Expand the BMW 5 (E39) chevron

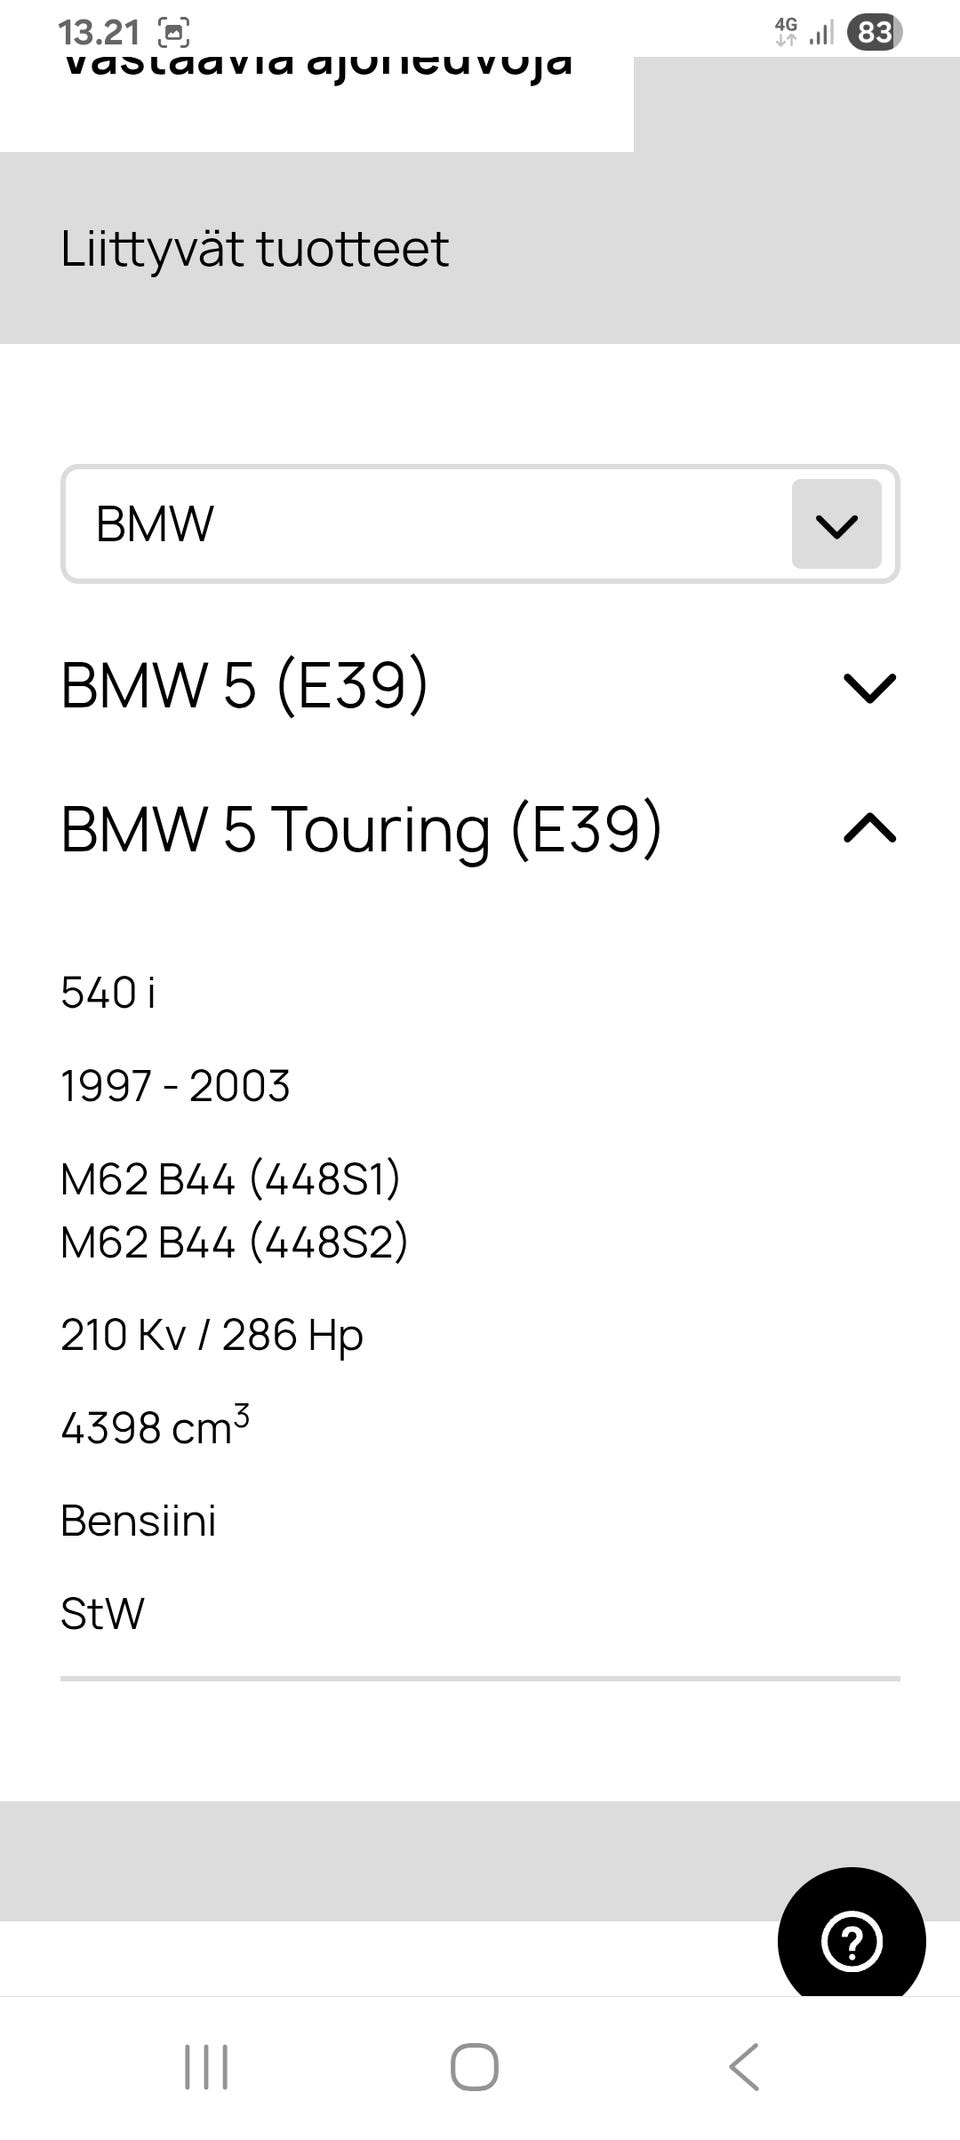(869, 688)
